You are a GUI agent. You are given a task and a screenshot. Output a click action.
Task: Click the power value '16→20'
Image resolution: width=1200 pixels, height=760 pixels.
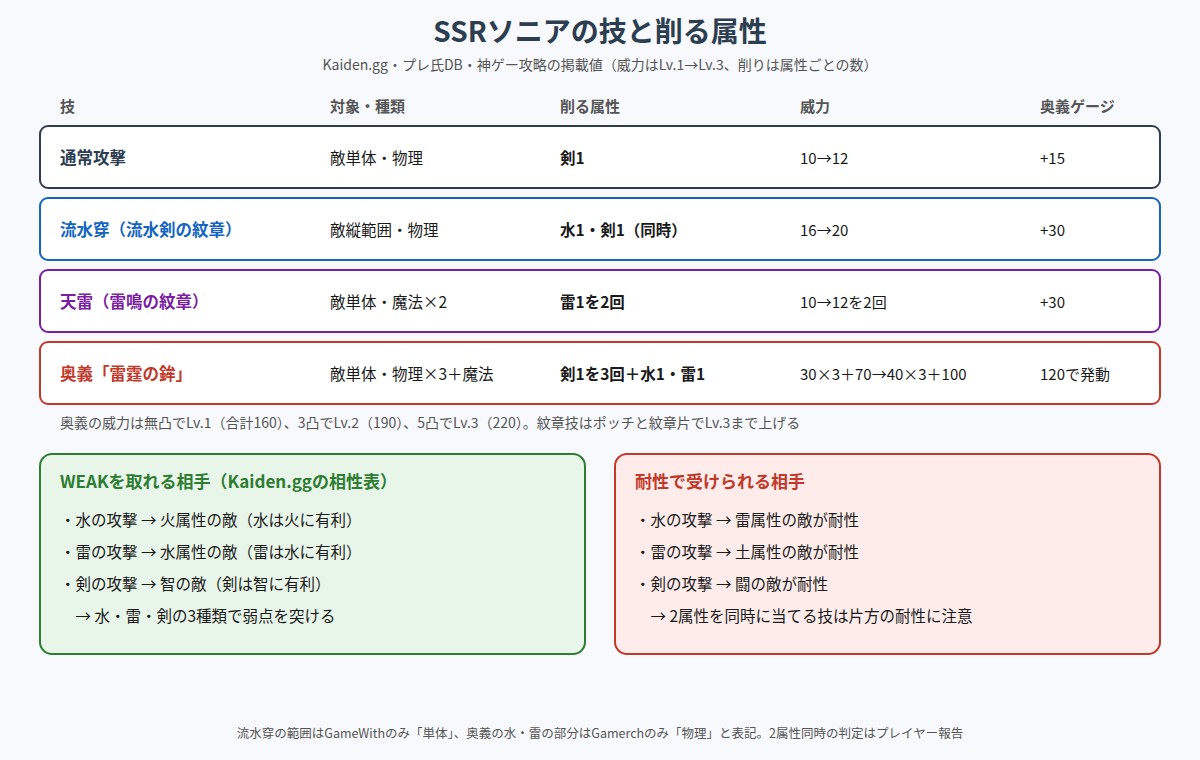point(824,230)
